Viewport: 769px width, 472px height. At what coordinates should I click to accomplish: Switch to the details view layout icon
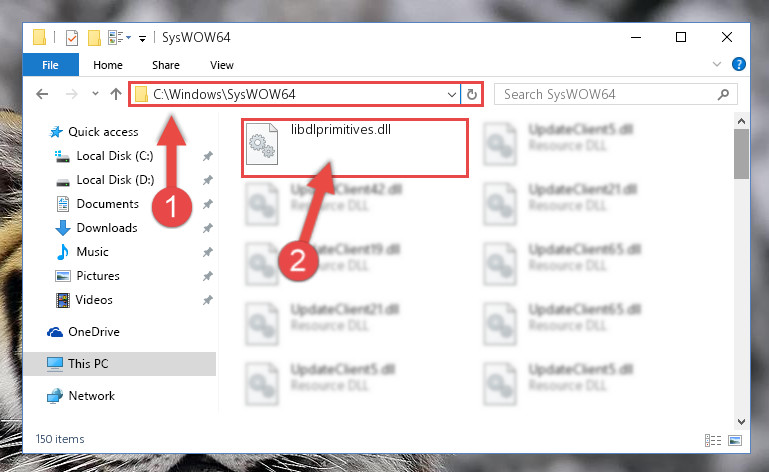(713, 440)
